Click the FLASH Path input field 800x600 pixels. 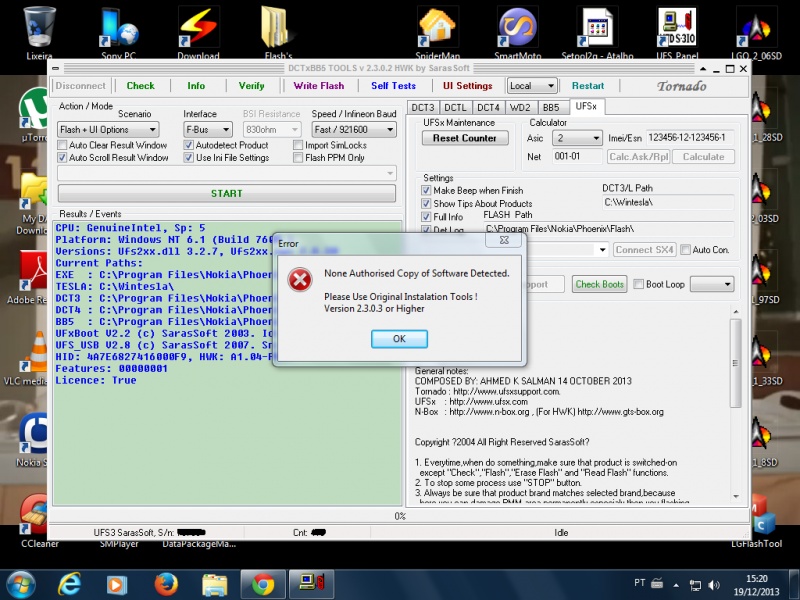point(609,229)
